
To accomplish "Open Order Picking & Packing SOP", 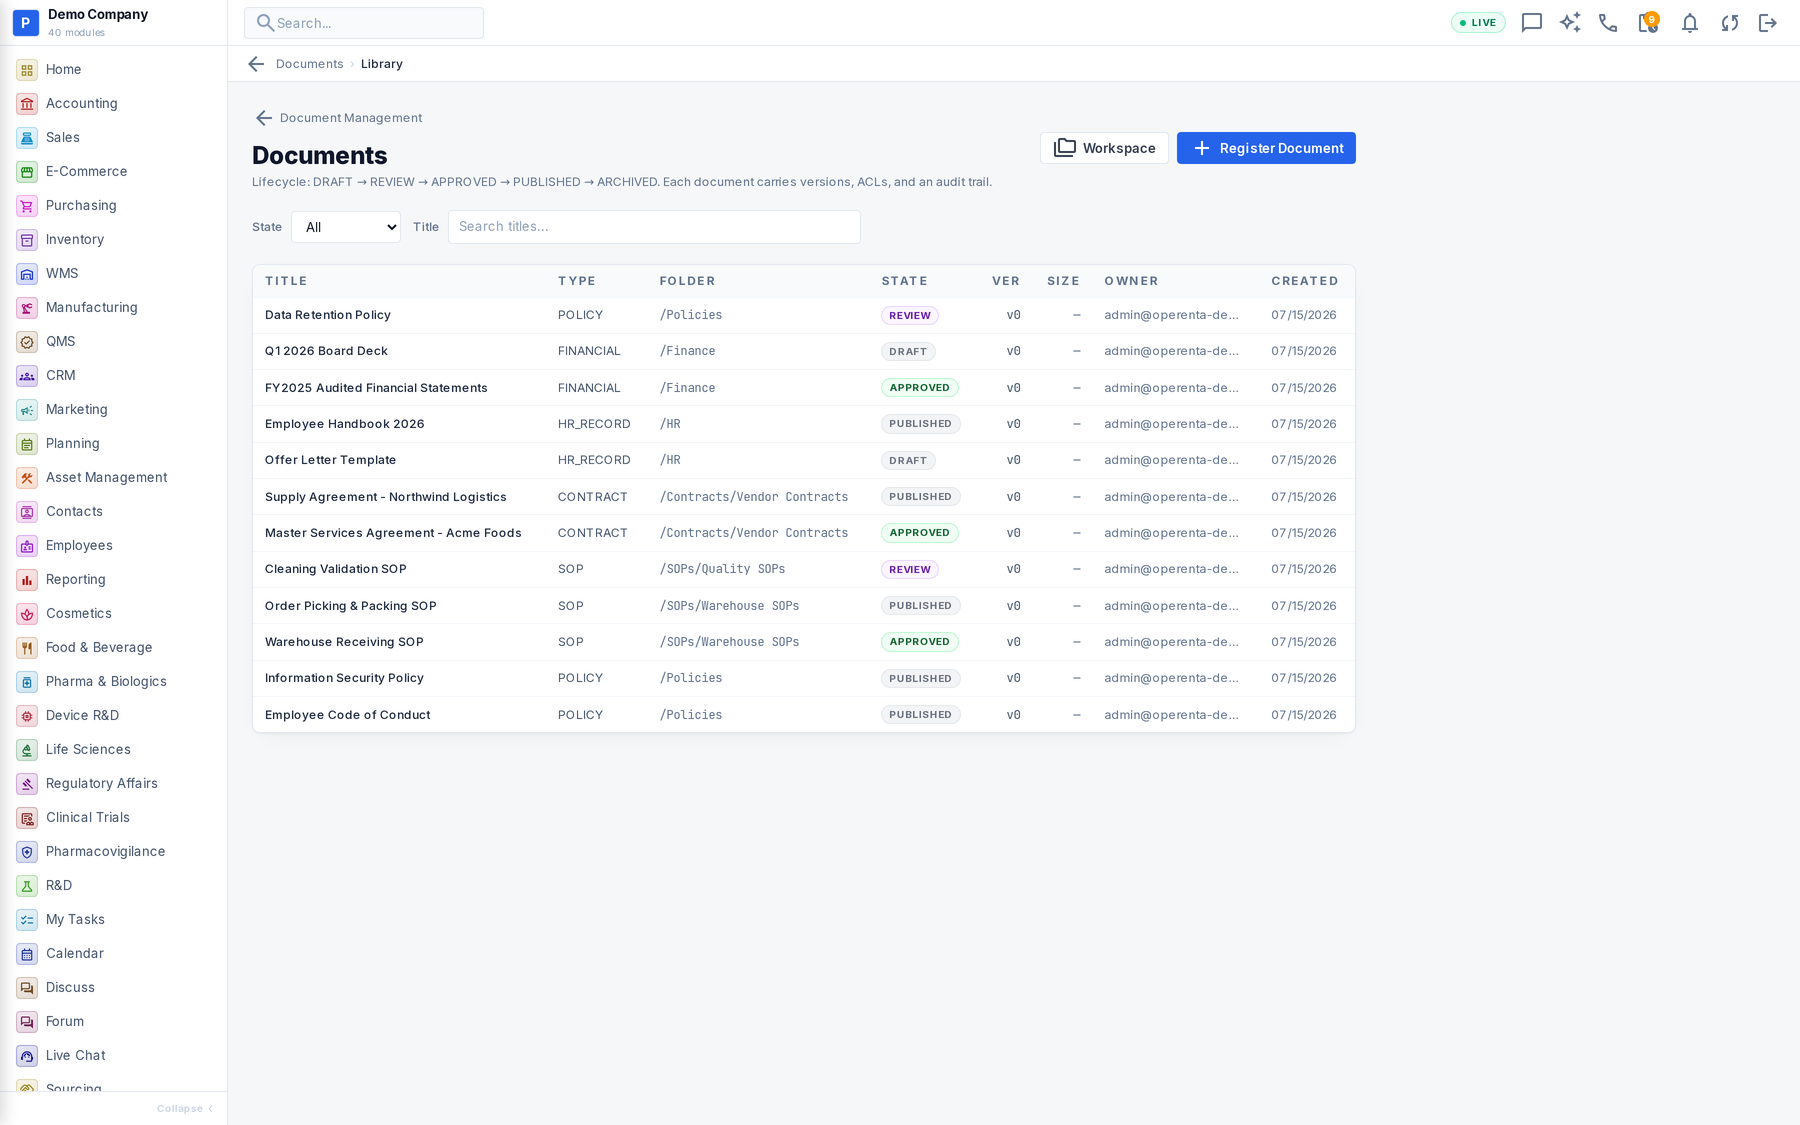I will [351, 606].
